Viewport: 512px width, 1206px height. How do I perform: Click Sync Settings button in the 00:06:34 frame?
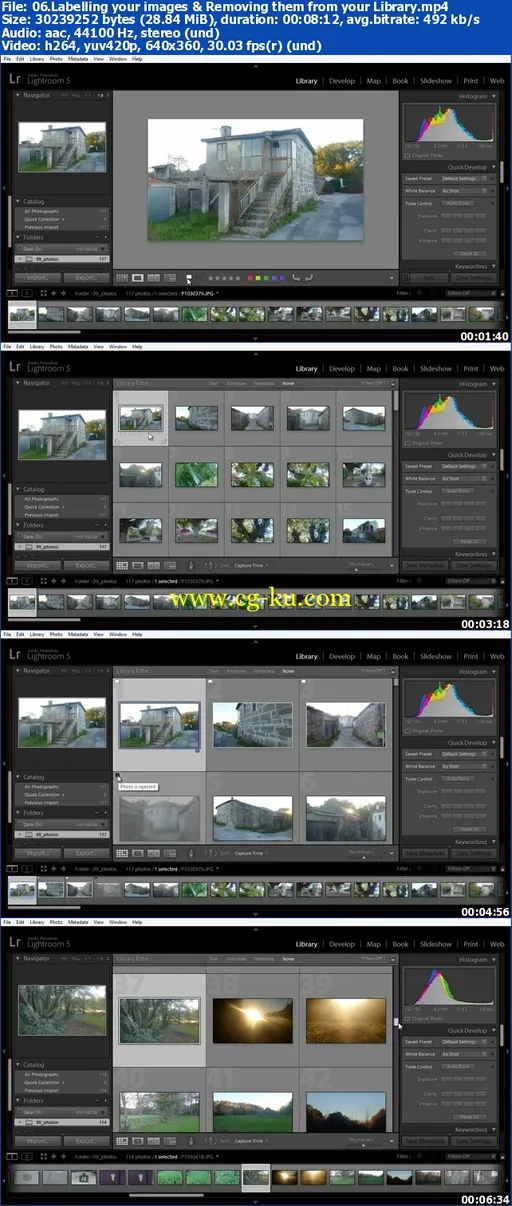pos(473,1141)
